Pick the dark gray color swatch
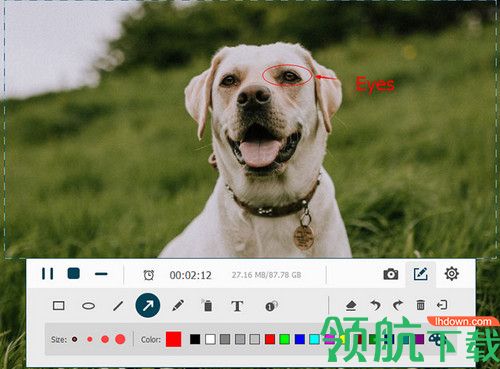500x369 pixels. click(x=225, y=339)
